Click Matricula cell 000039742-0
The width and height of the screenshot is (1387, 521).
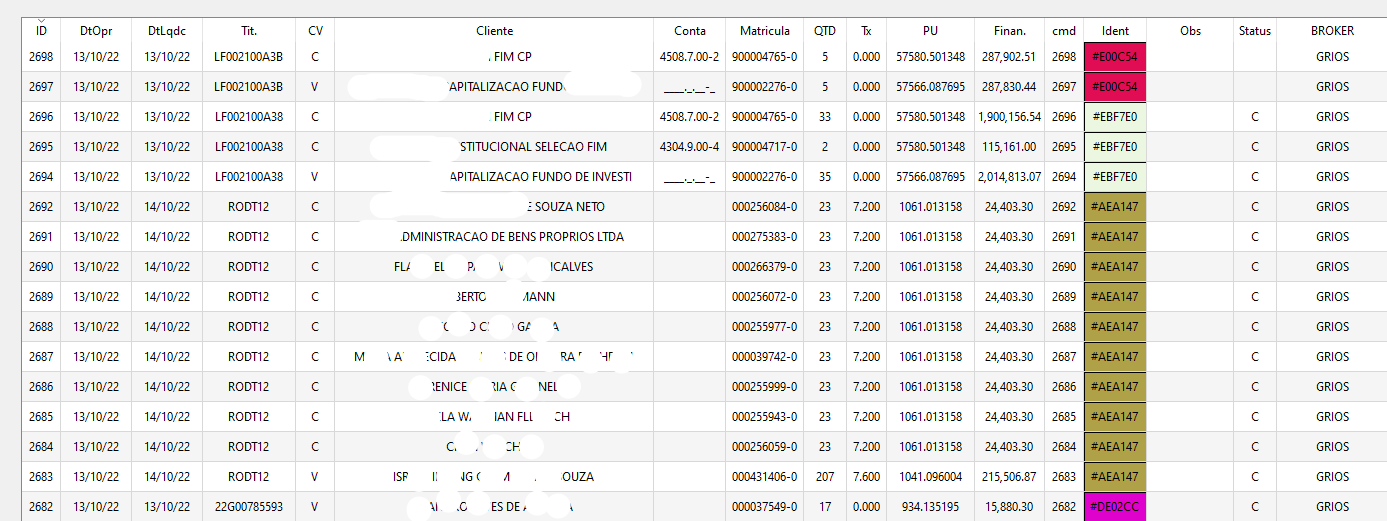[x=765, y=357]
